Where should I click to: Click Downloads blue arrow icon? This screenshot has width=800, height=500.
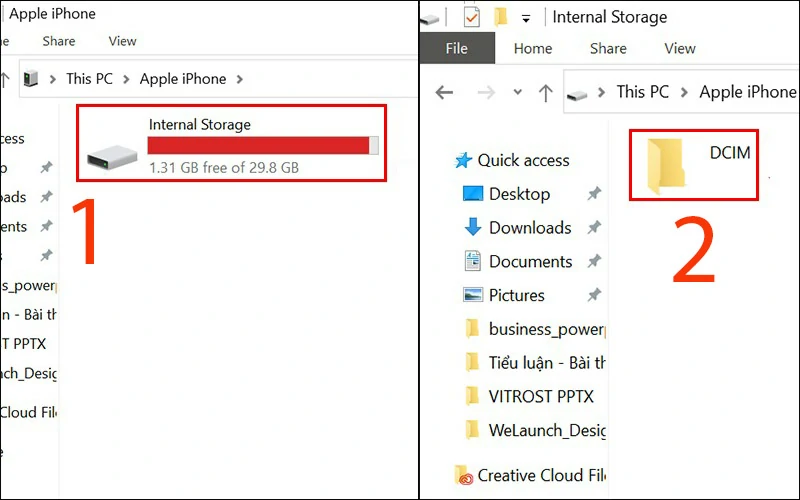click(x=472, y=227)
